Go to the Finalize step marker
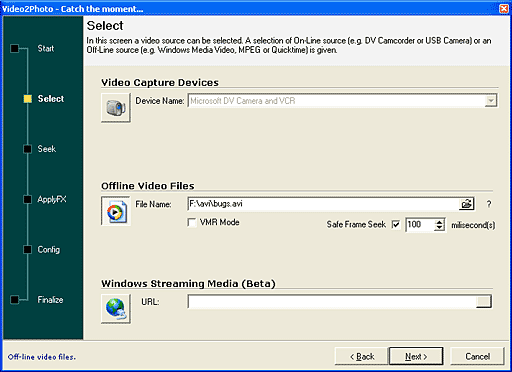This screenshot has width=512, height=372. pyautogui.click(x=15, y=300)
